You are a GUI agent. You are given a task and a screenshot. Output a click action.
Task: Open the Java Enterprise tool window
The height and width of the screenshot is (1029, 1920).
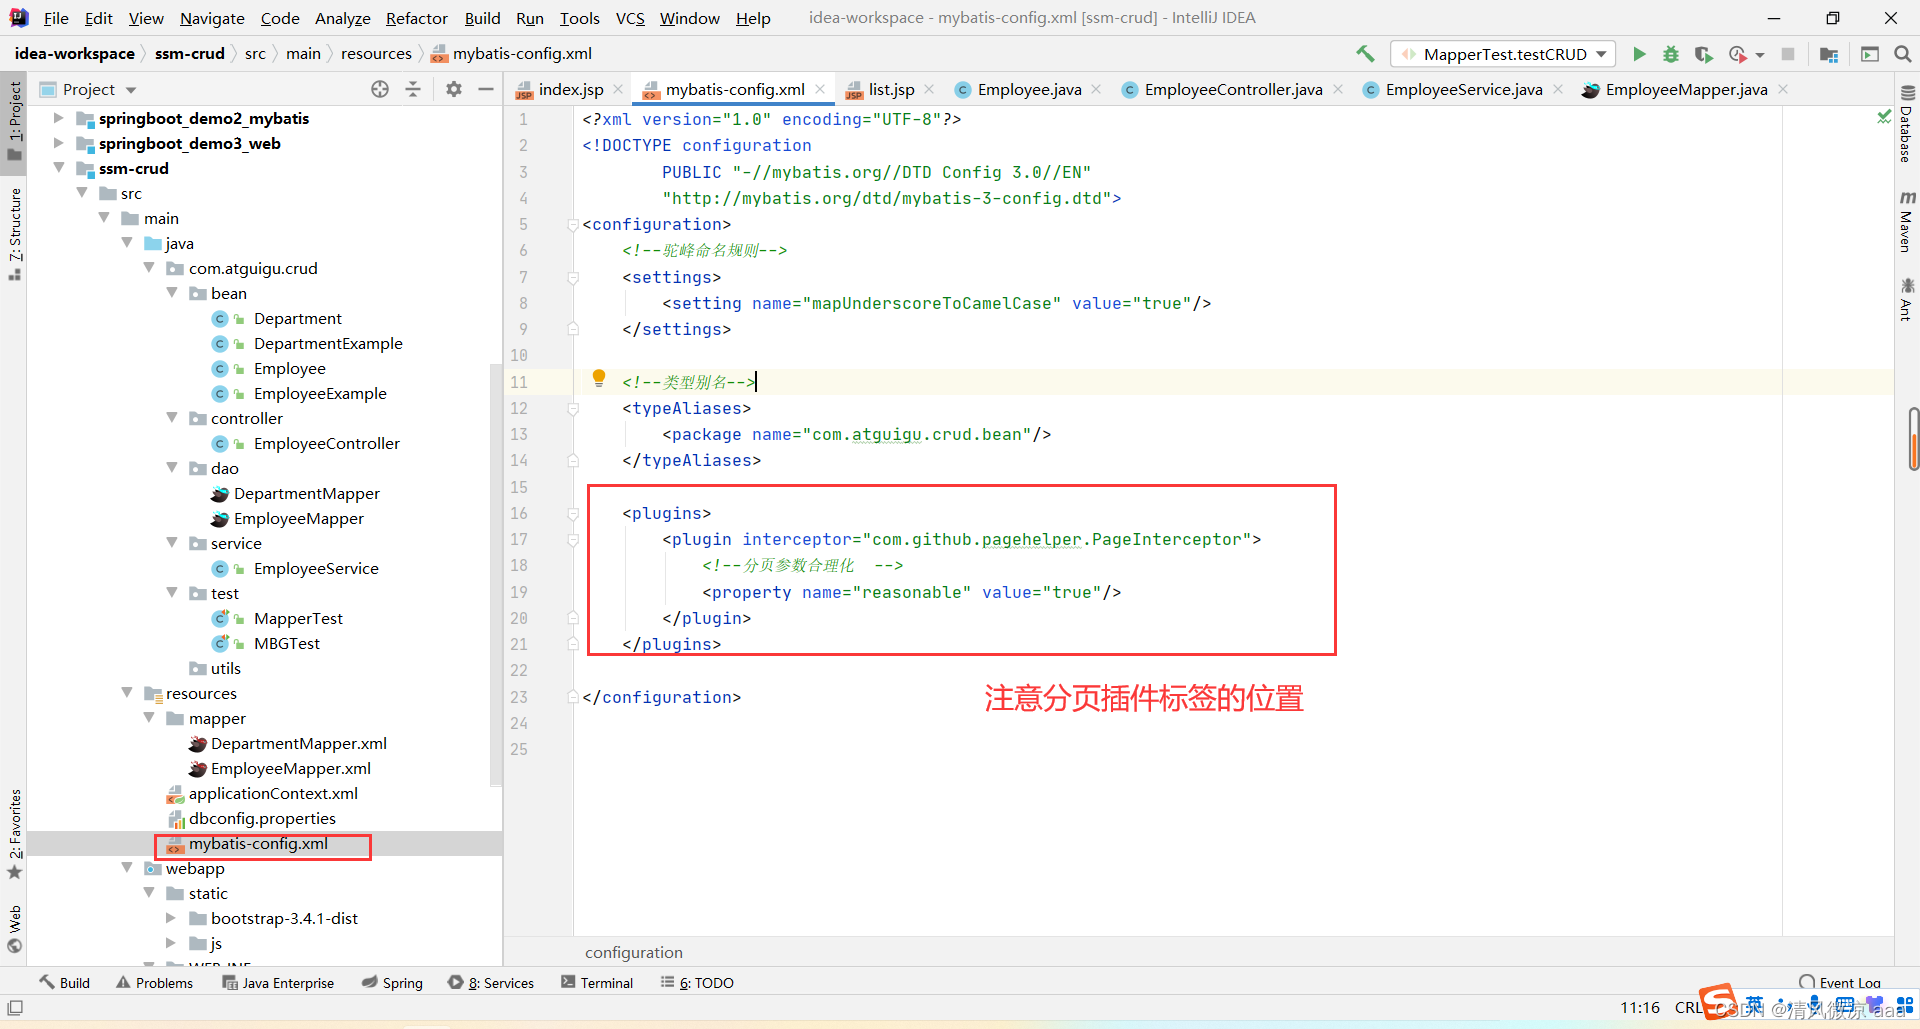279,983
